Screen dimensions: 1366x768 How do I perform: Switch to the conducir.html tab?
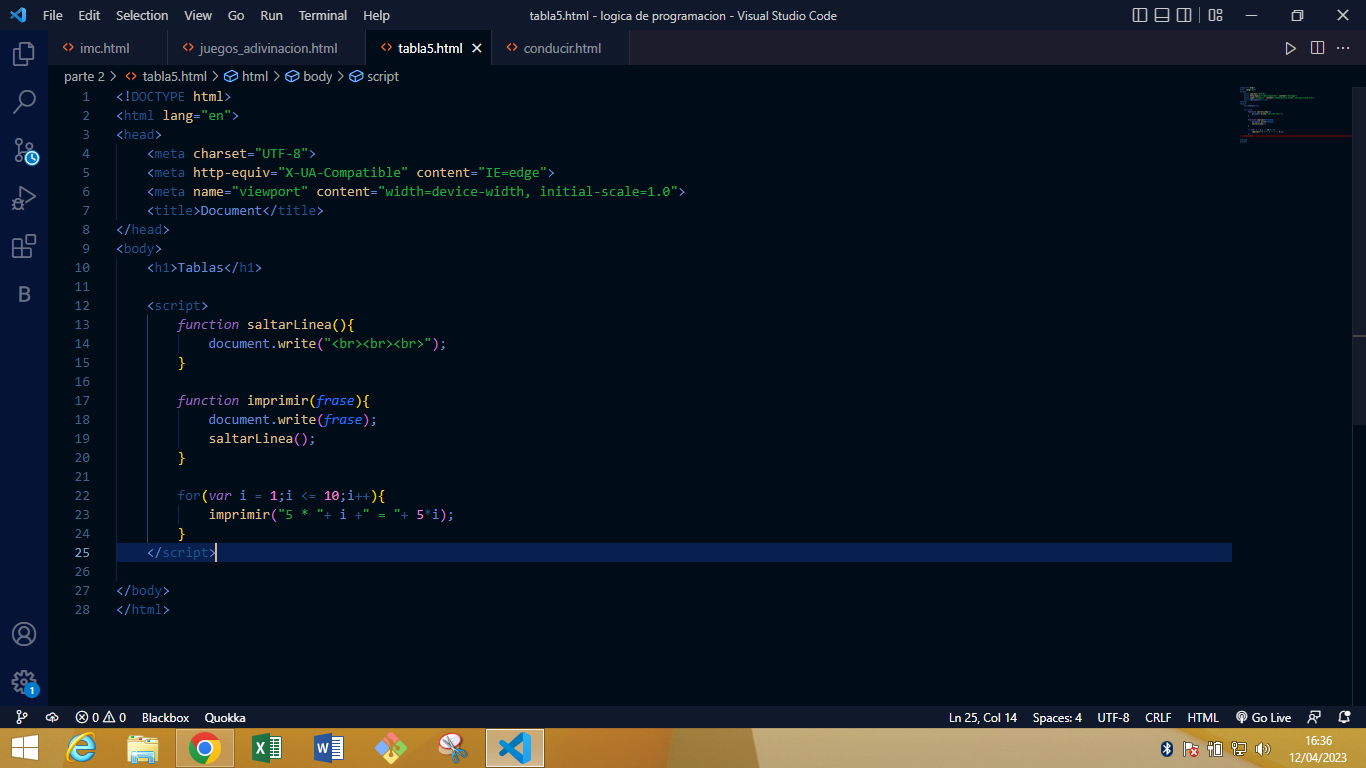(x=562, y=48)
